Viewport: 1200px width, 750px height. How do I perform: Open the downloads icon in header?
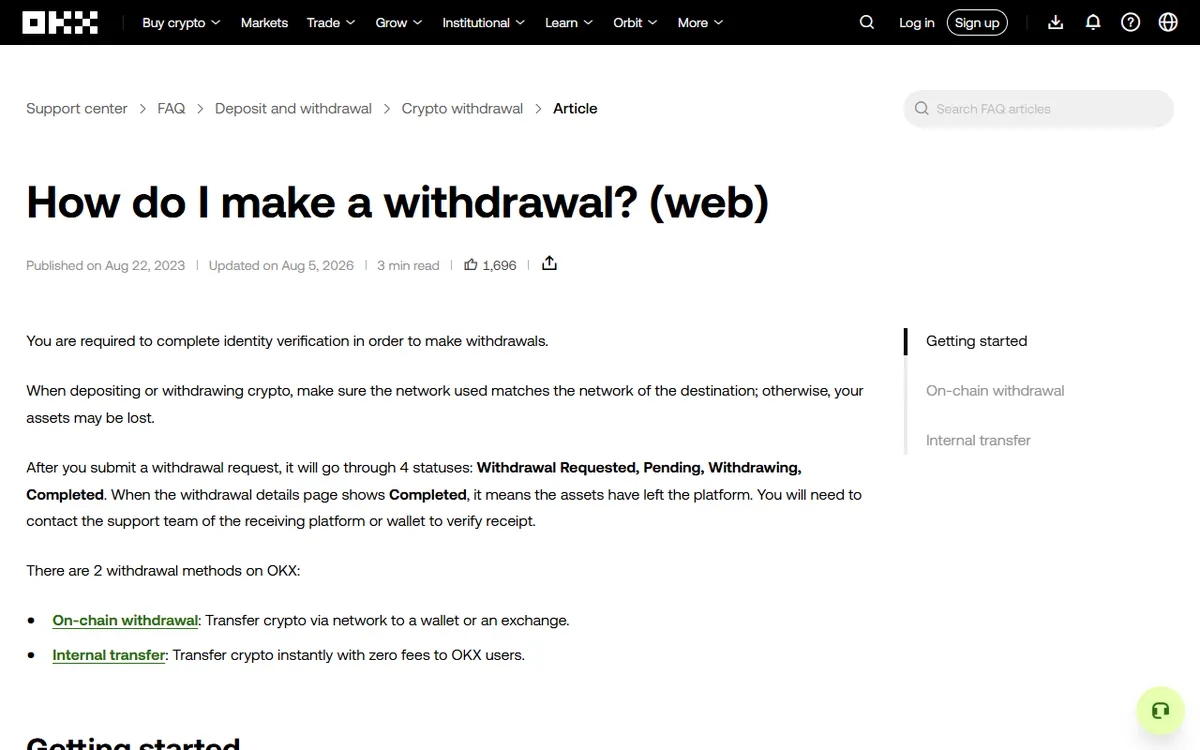[1055, 22]
